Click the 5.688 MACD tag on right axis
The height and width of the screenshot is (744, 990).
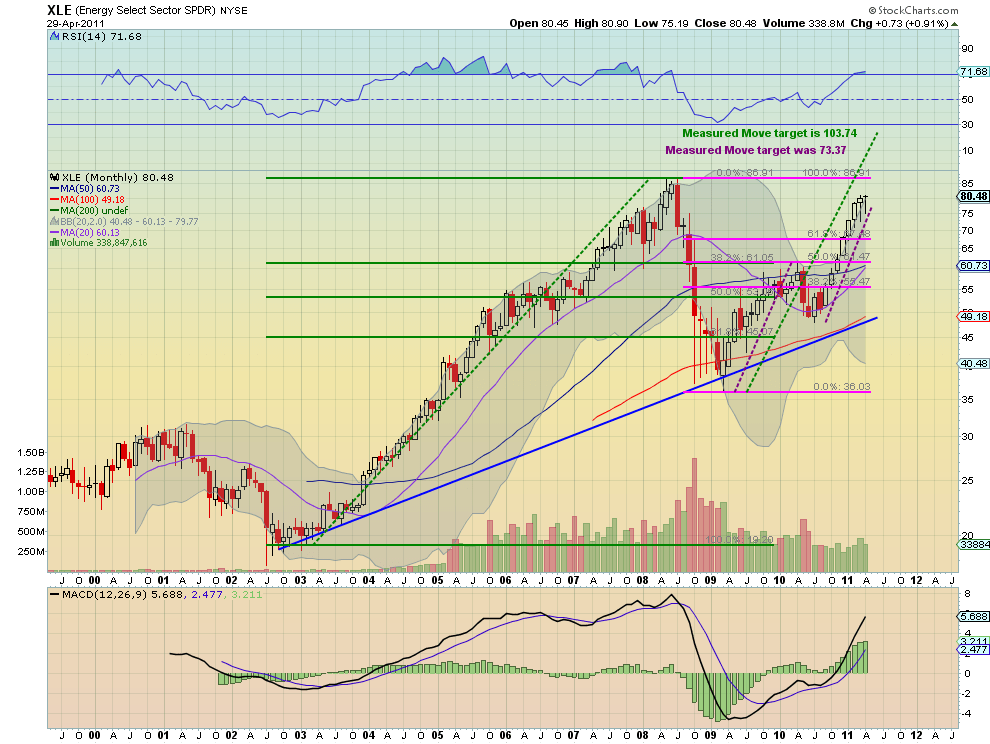[x=974, y=616]
